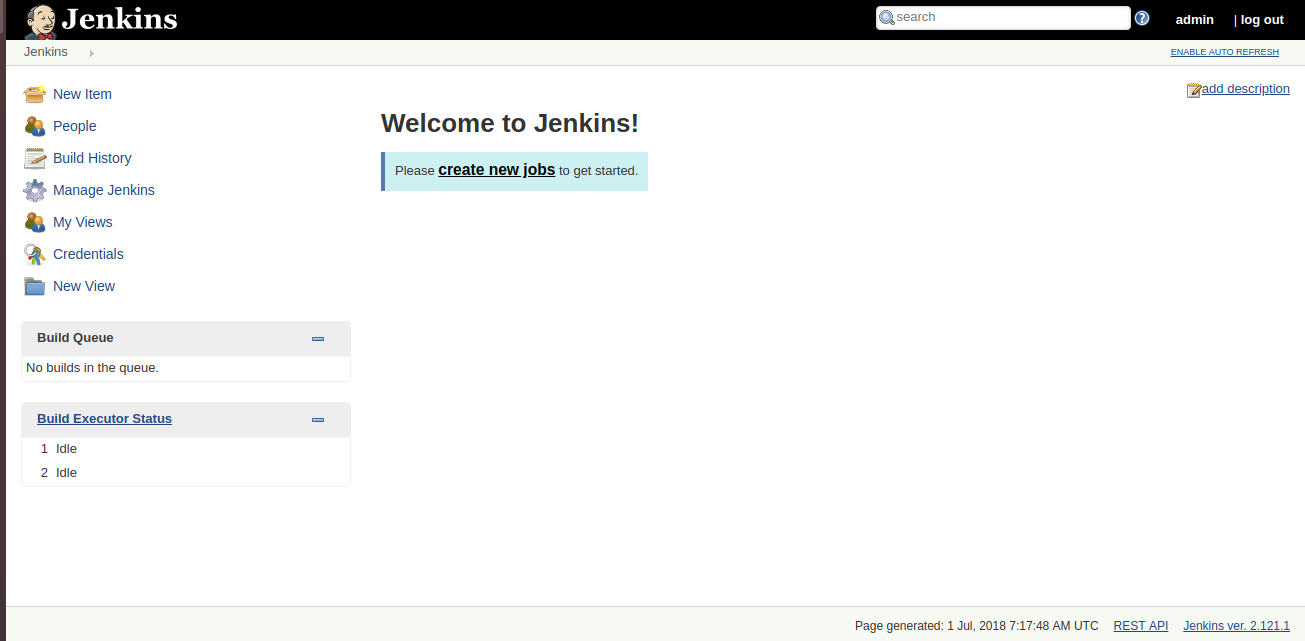The width and height of the screenshot is (1305, 641).
Task: Click the log out link
Action: click(1262, 20)
